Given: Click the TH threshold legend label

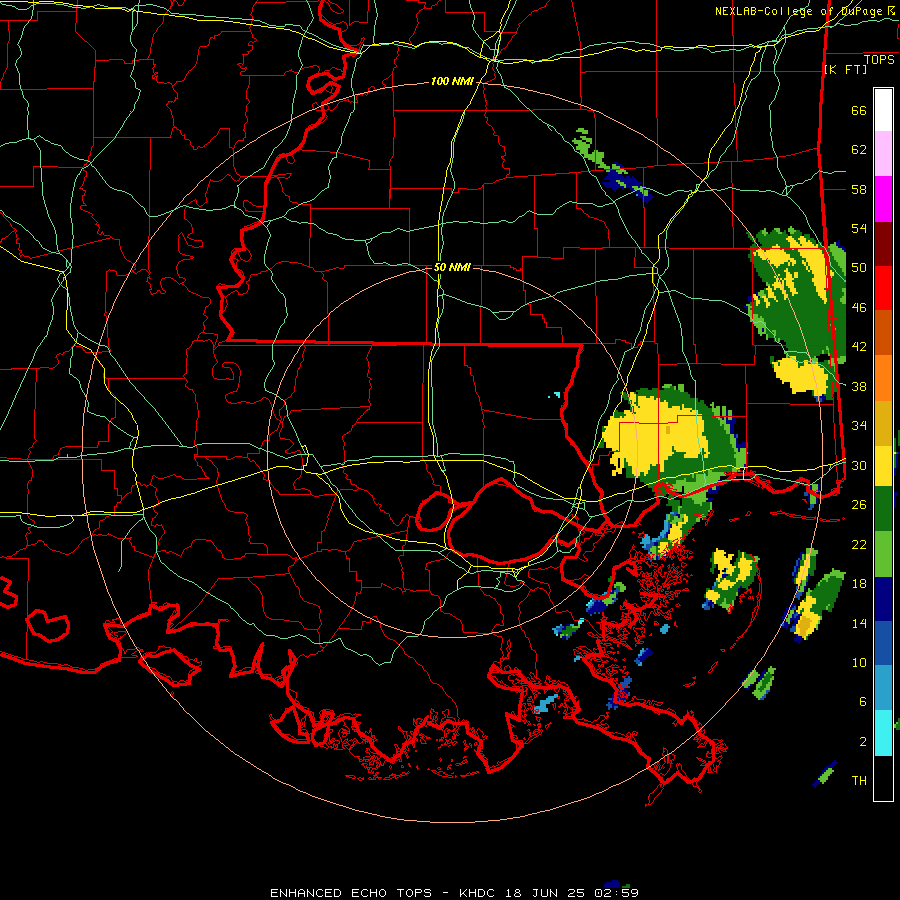Looking at the screenshot, I should 859,781.
